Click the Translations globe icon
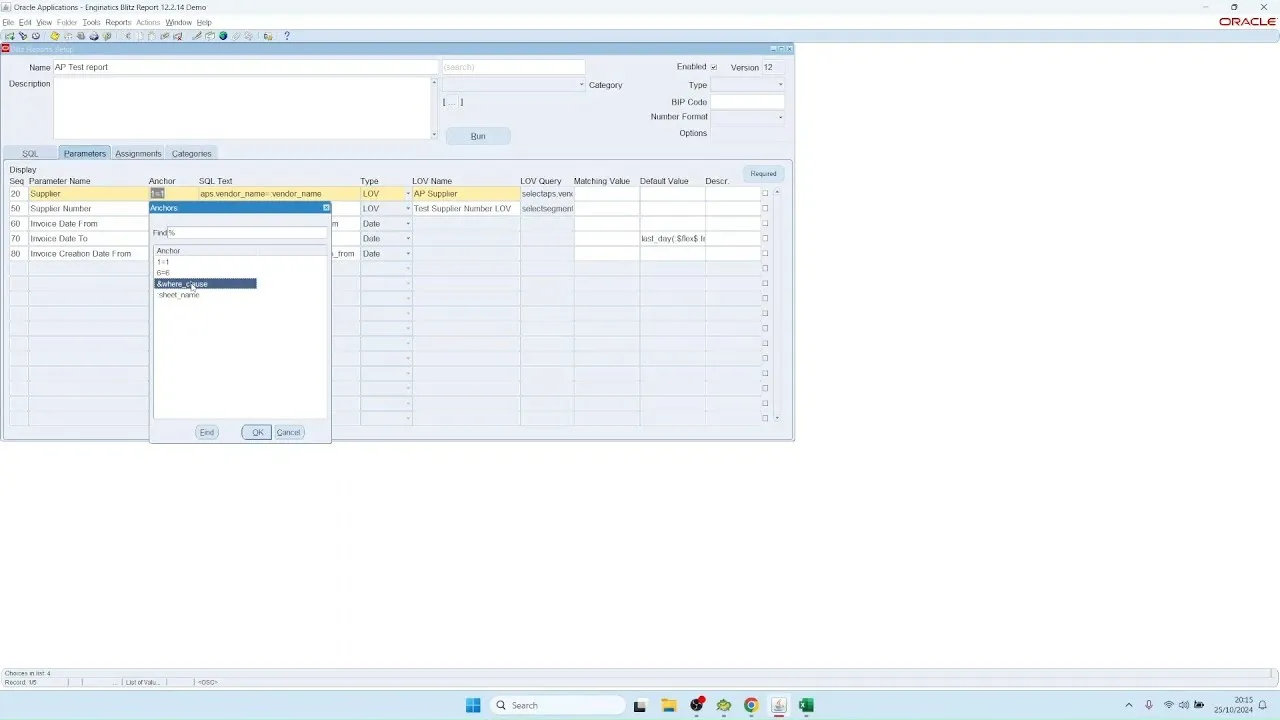Viewport: 1280px width, 720px height. point(223,36)
